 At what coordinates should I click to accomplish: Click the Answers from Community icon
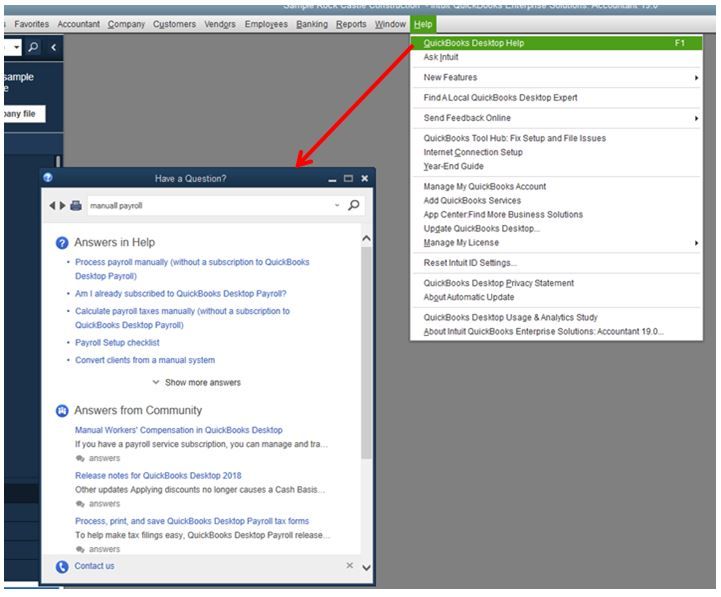(x=62, y=410)
